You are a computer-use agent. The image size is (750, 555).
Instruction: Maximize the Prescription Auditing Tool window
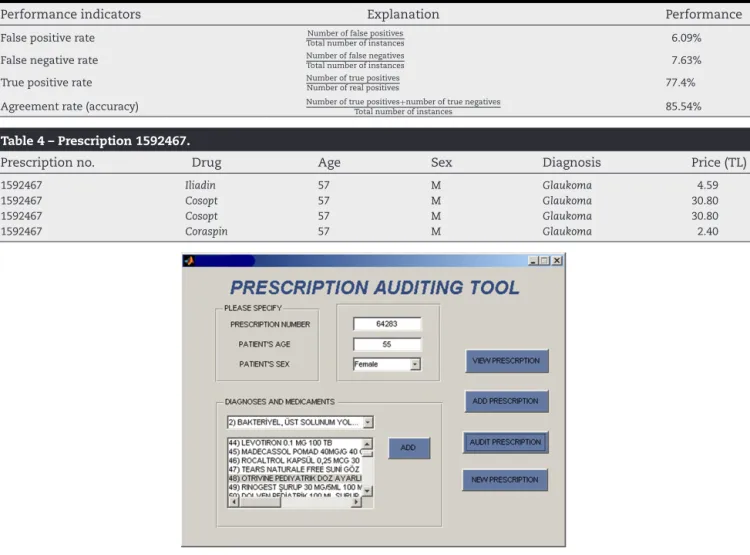point(545,261)
